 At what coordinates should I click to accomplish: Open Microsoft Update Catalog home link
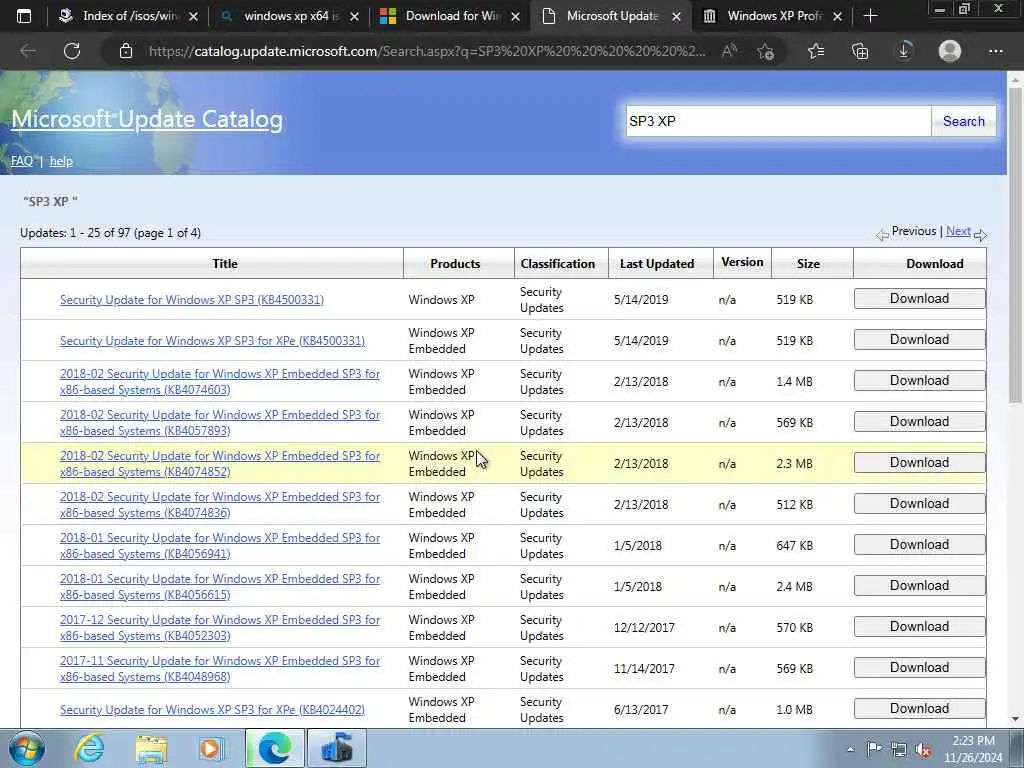point(147,119)
